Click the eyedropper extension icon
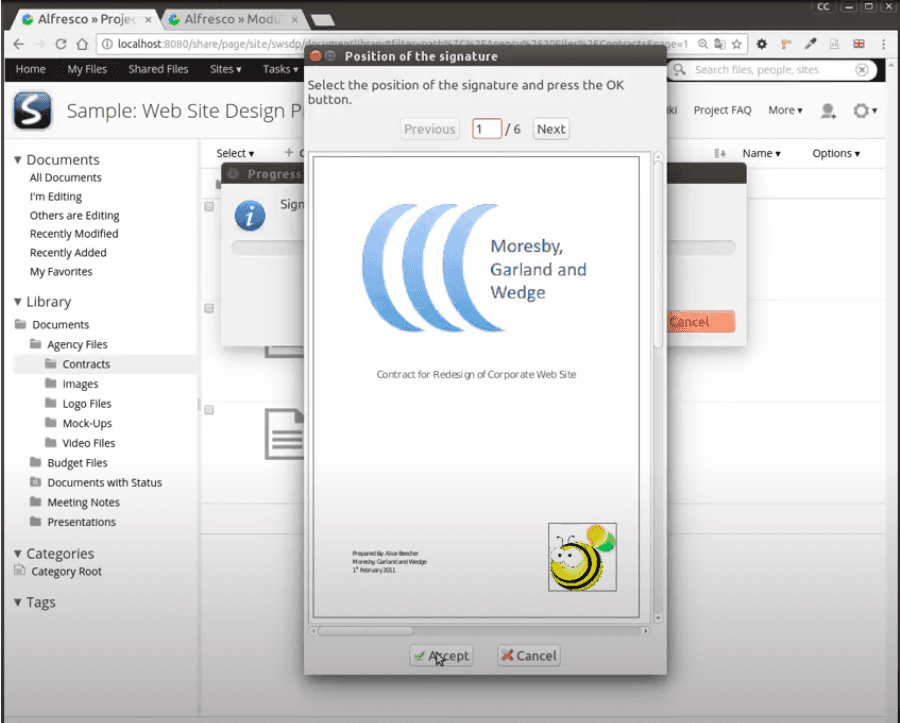 [x=810, y=44]
